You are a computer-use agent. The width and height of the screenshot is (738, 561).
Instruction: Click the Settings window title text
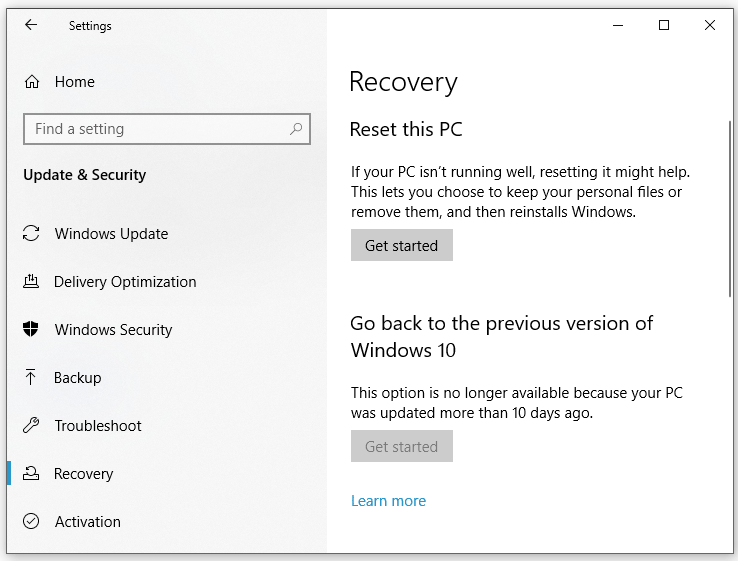tap(90, 26)
